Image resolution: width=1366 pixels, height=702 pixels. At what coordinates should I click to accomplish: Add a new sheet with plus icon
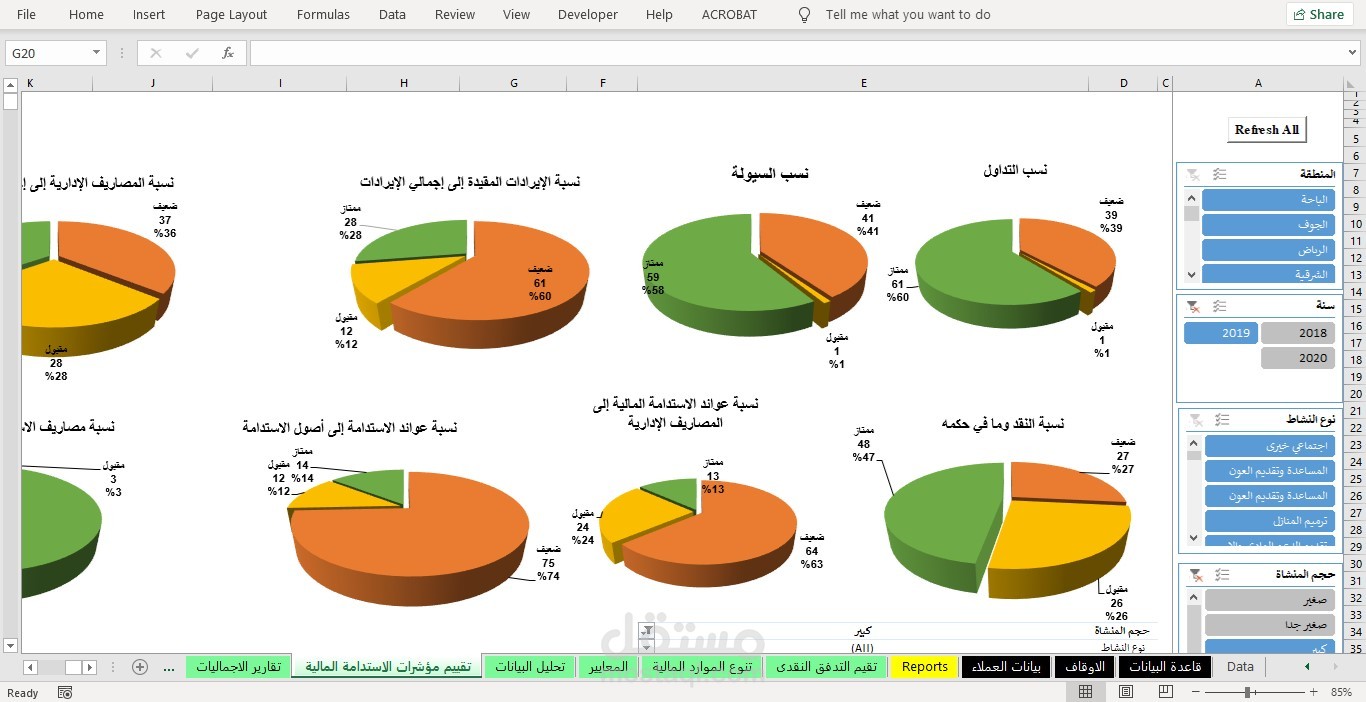tap(140, 667)
